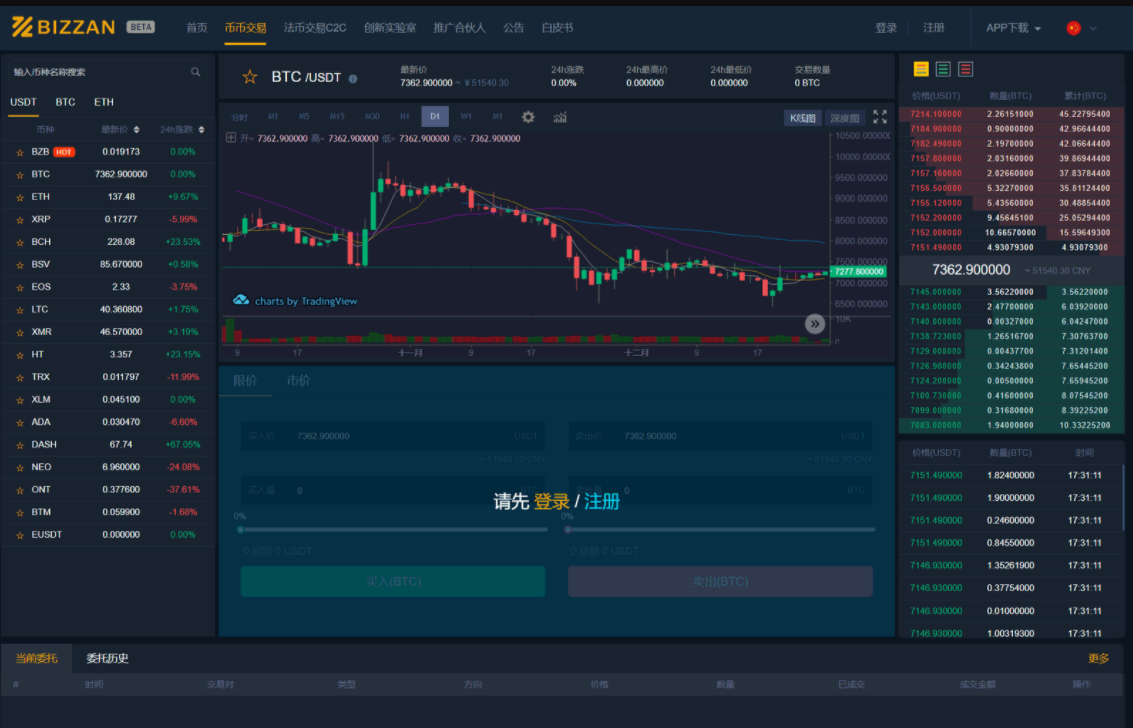
Task: Show only buy orders with green list icon
Action: point(941,69)
